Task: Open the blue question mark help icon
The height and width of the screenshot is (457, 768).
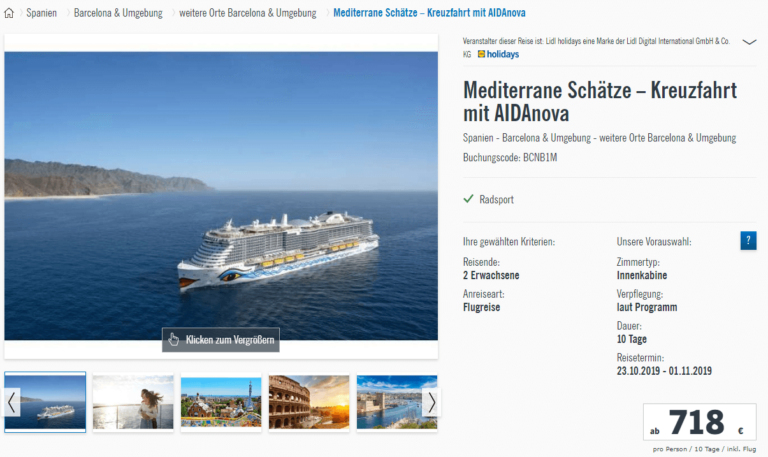Action: click(748, 241)
